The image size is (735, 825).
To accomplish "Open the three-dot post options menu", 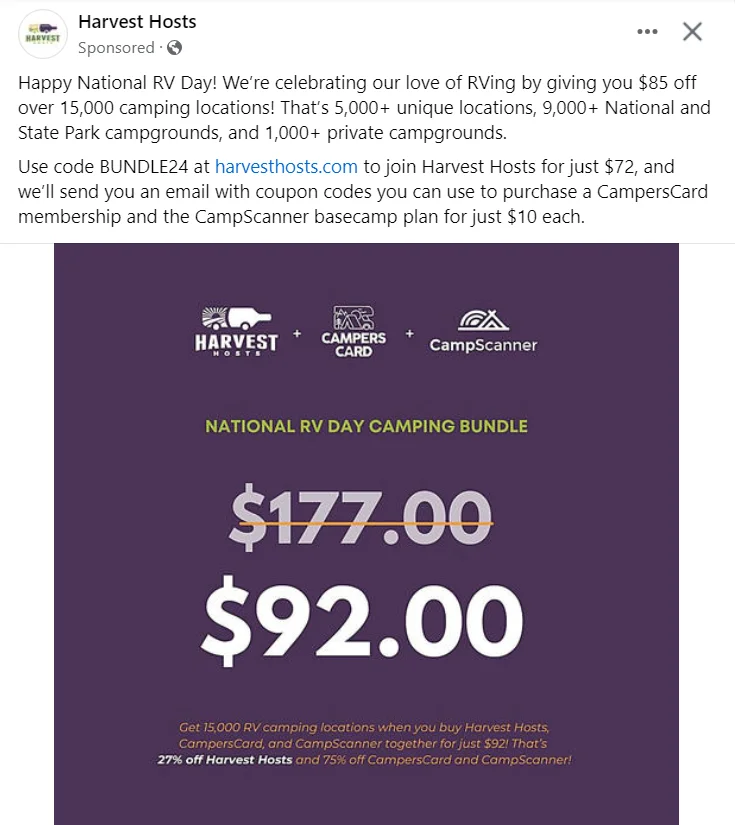I will click(647, 32).
